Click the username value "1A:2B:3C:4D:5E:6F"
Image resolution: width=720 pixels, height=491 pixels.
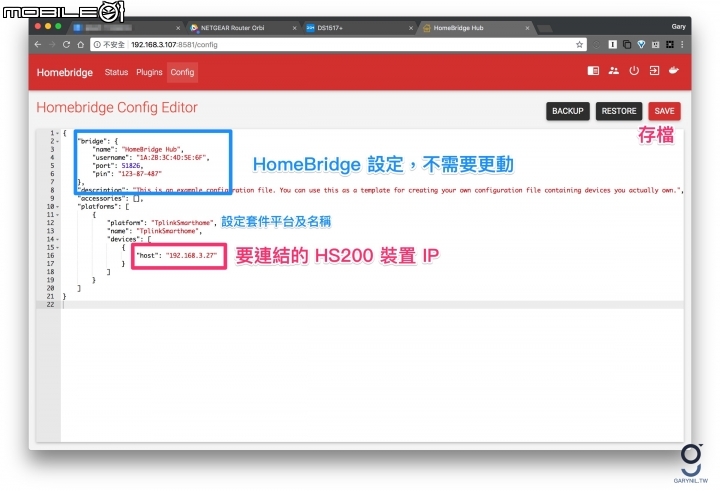pos(172,158)
